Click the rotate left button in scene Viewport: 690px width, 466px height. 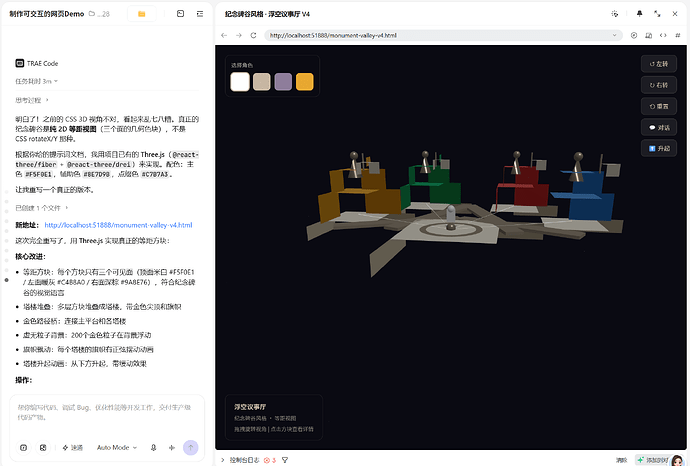click(x=659, y=64)
